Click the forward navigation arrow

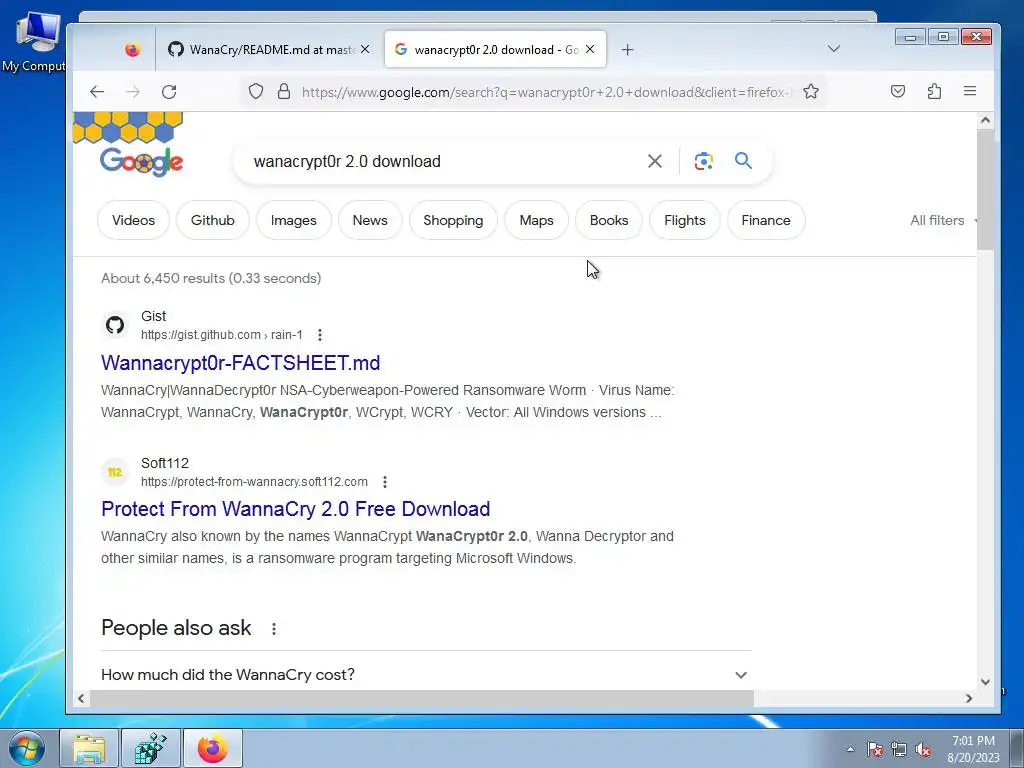133,92
